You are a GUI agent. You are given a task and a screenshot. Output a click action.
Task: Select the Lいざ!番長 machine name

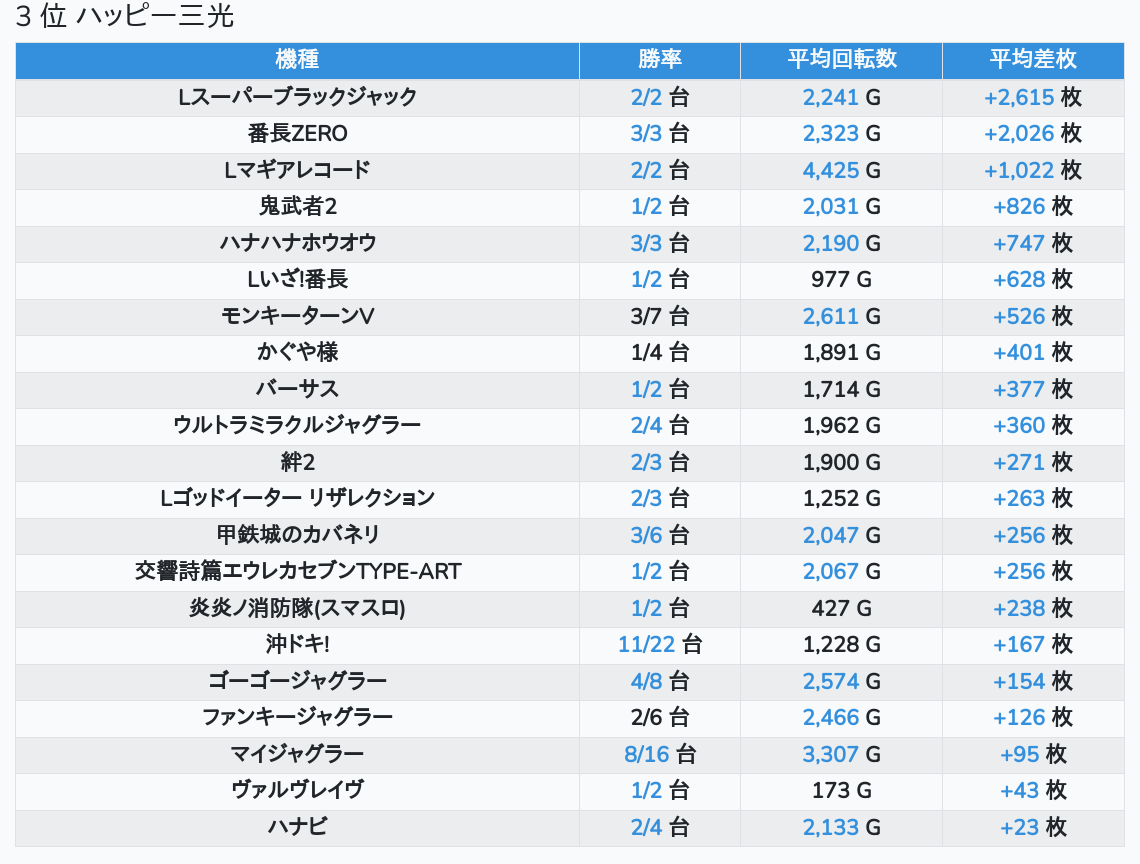click(x=297, y=279)
